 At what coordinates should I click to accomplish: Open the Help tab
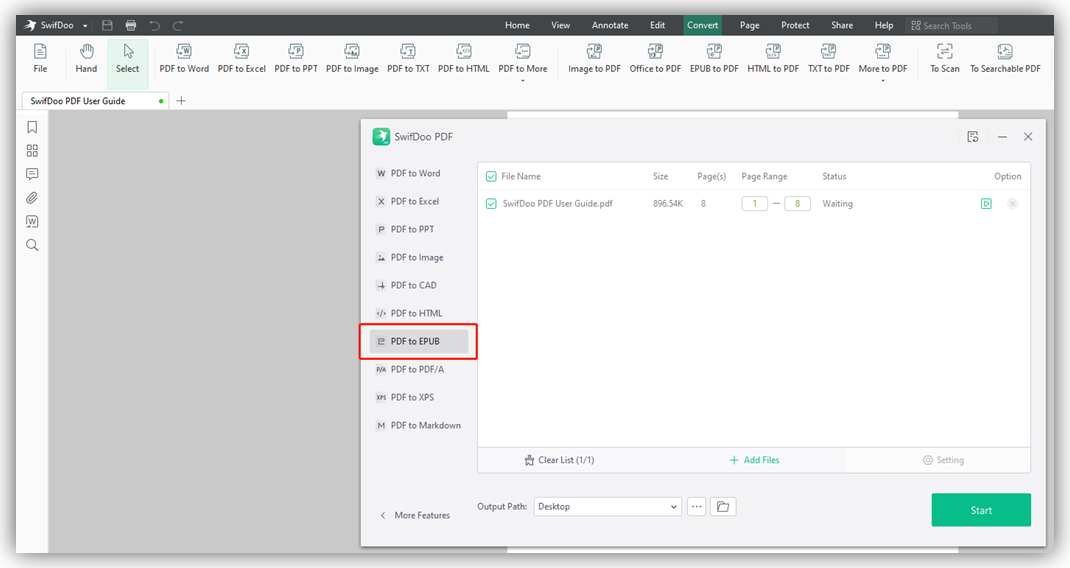(x=884, y=25)
